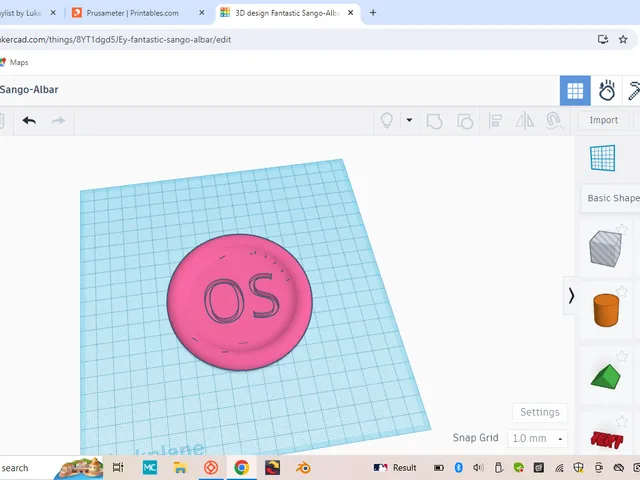Click the Cruise magnet tool icon
Screen dimensions: 640x480
553,121
